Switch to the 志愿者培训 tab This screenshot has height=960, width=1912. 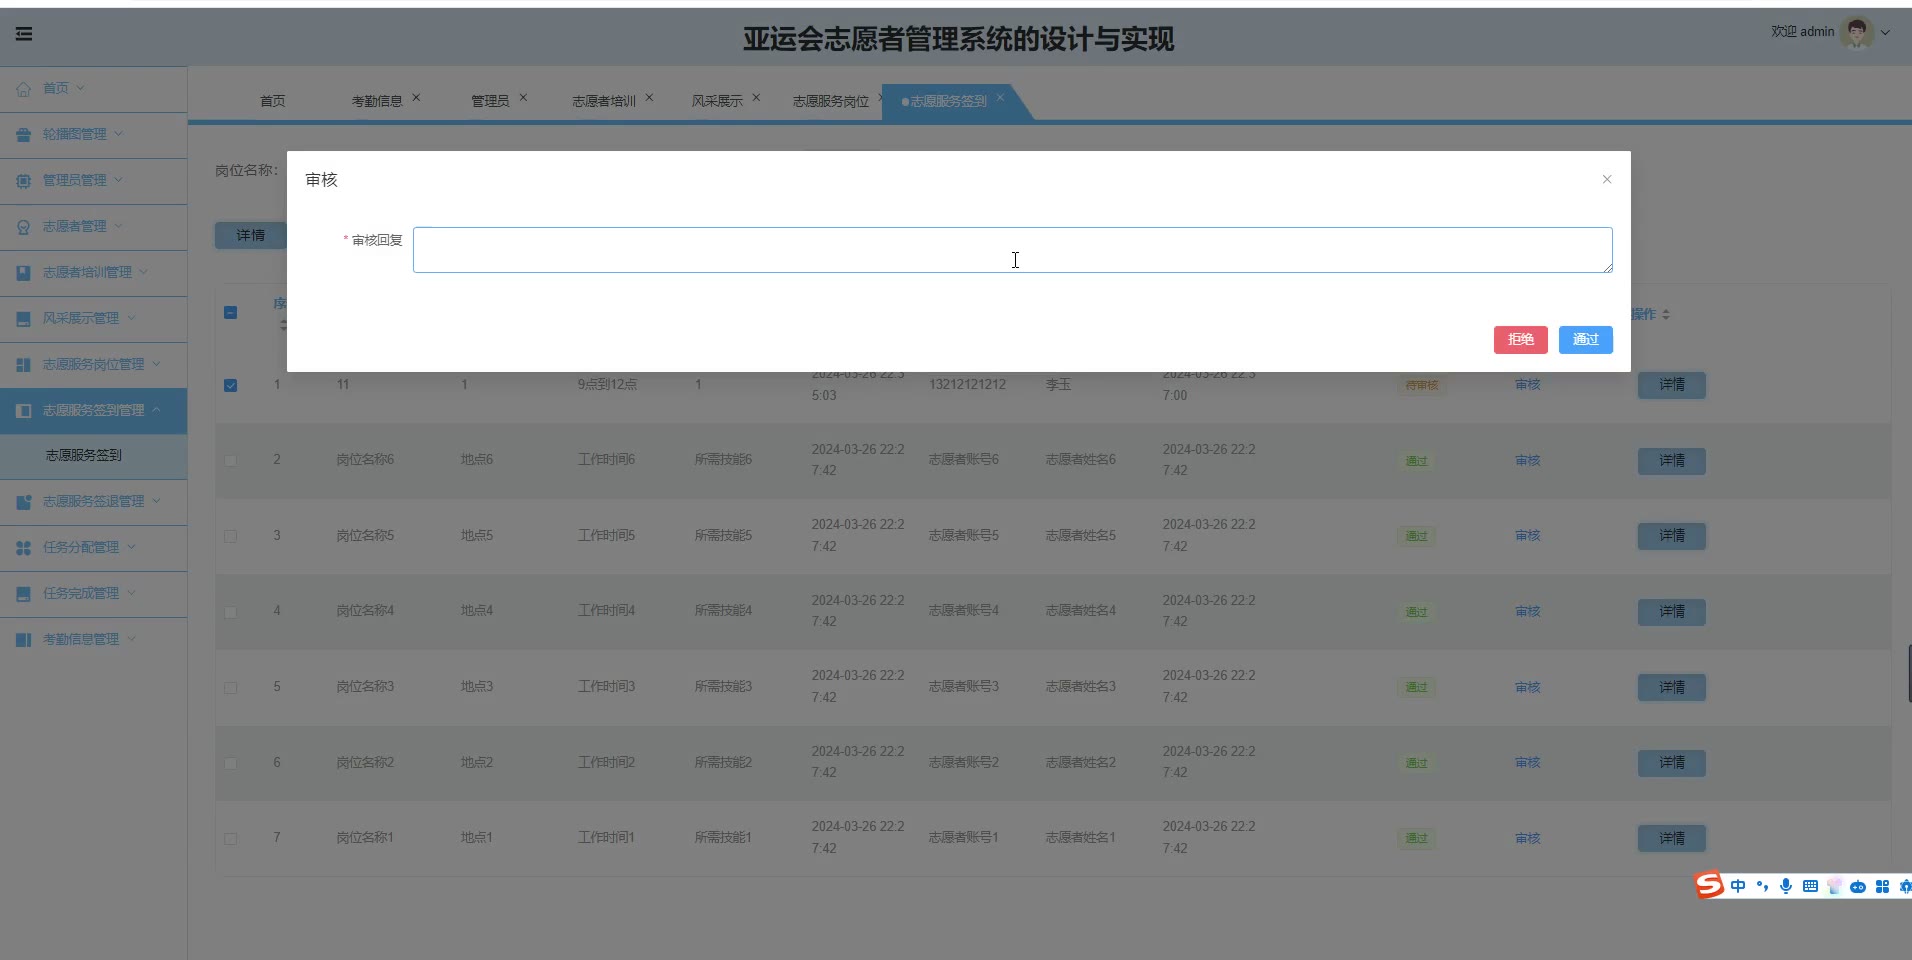point(604,101)
